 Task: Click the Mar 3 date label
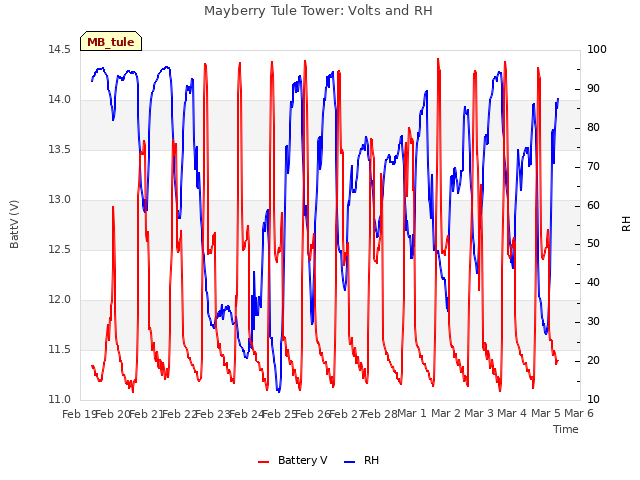click(x=479, y=413)
